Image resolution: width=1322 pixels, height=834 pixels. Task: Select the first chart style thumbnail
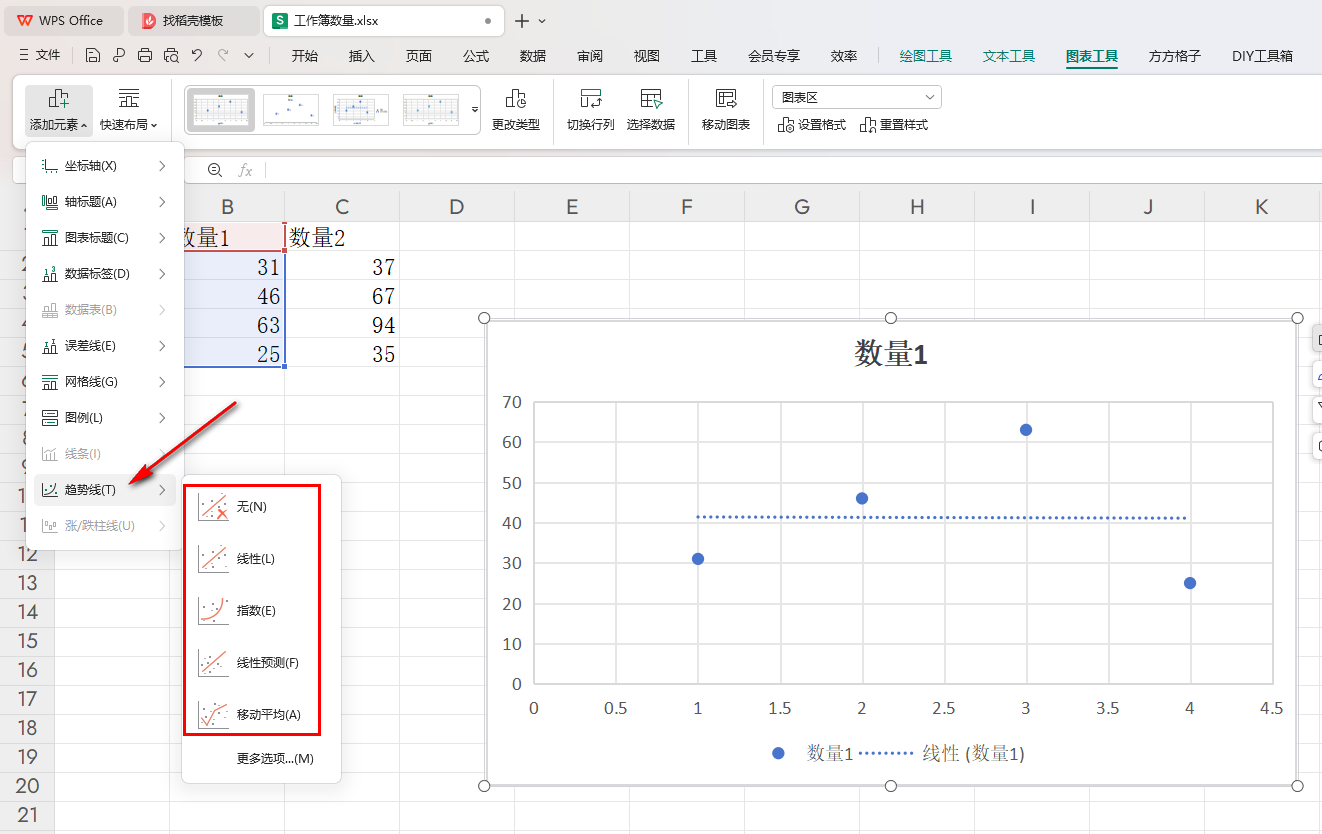(220, 110)
